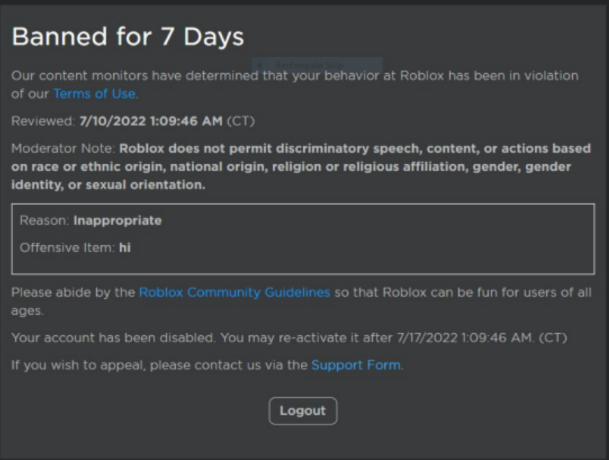Image resolution: width=609 pixels, height=460 pixels.
Task: Click the reviewed timestamp 7/10/2022 1:09:46 AM
Action: (x=151, y=121)
